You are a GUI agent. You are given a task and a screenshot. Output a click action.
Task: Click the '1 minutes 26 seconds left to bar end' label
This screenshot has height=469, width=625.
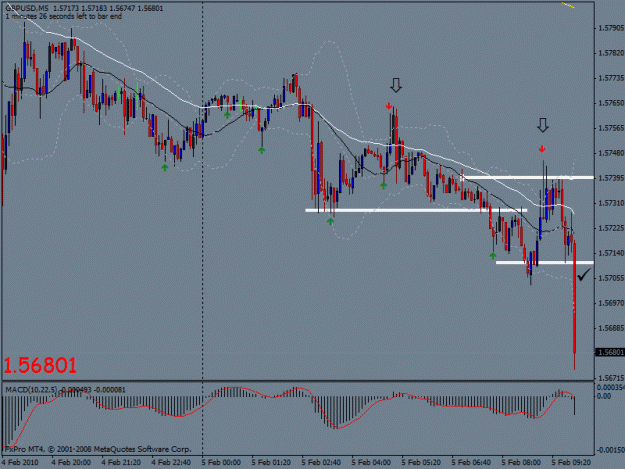coord(64,16)
